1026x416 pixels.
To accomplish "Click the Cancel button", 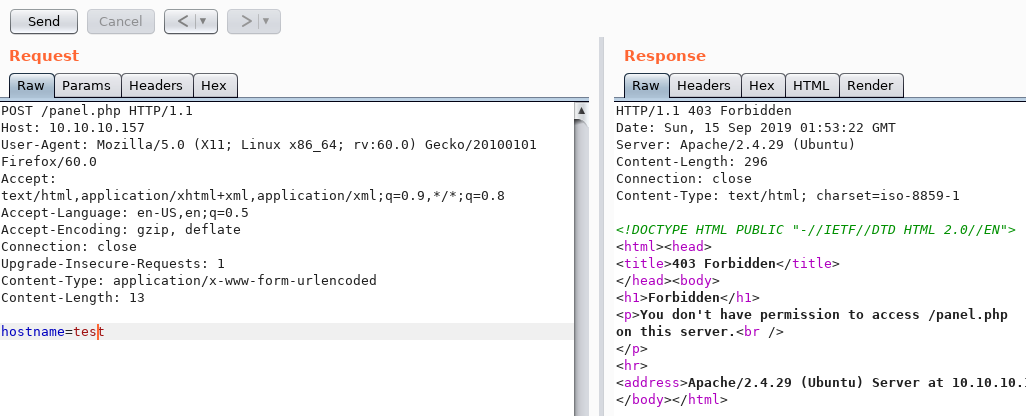I will tap(120, 21).
